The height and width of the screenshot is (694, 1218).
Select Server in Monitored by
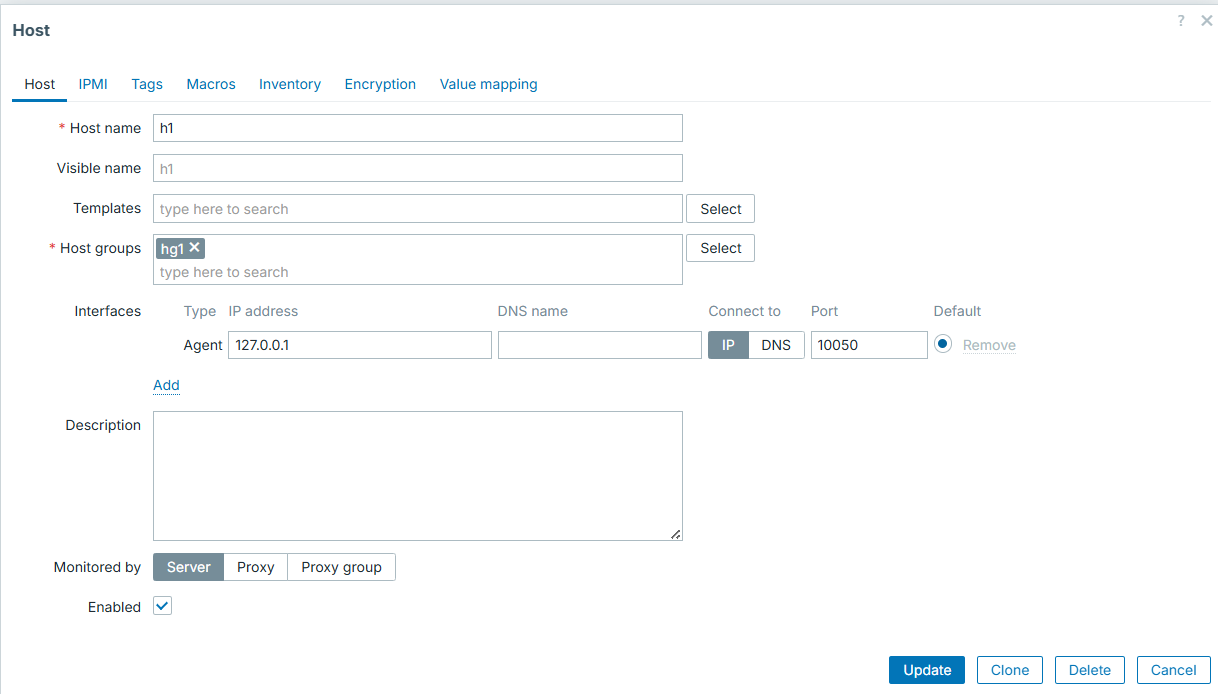(x=188, y=567)
